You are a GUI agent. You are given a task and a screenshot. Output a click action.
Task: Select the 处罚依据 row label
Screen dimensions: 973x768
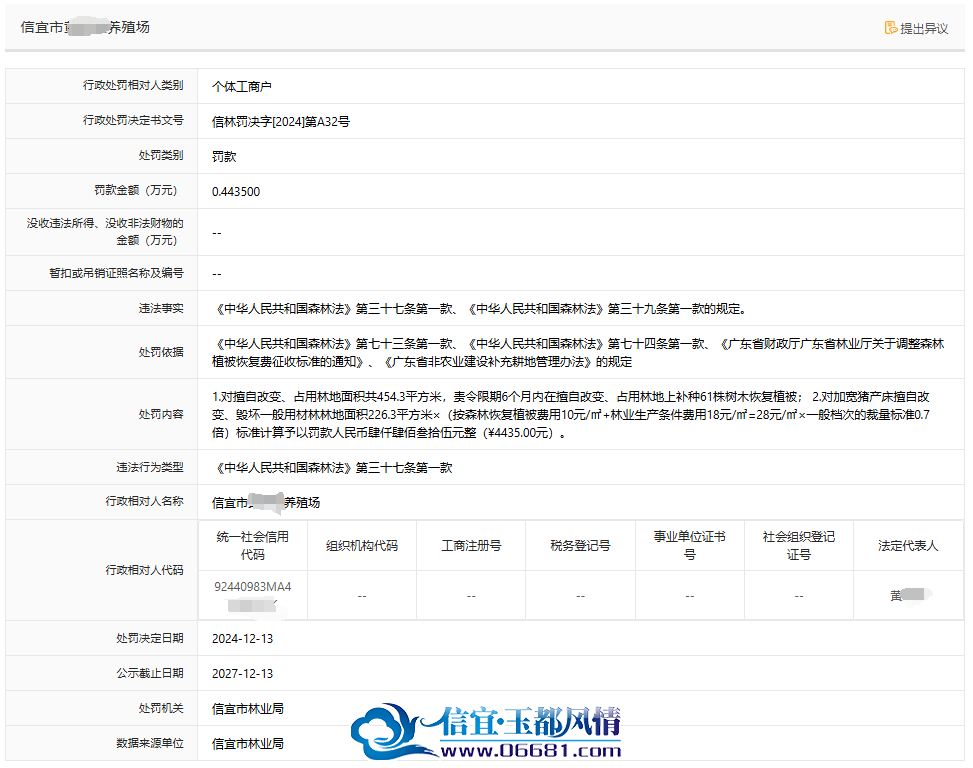(x=161, y=352)
